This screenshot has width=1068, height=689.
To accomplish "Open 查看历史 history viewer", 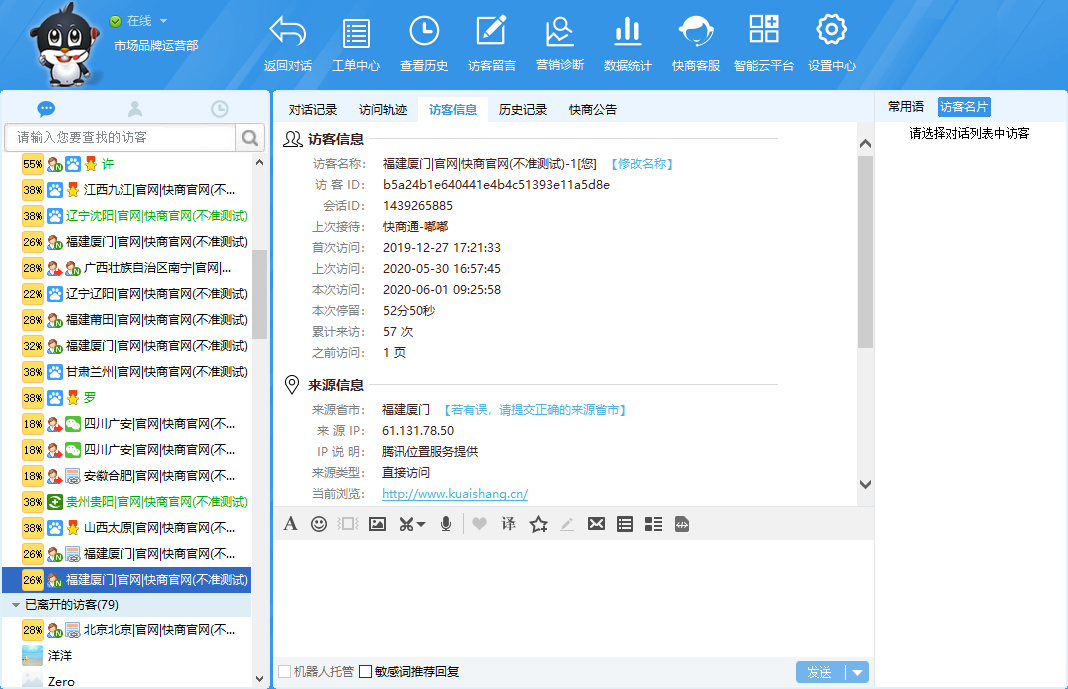I will click(x=424, y=43).
